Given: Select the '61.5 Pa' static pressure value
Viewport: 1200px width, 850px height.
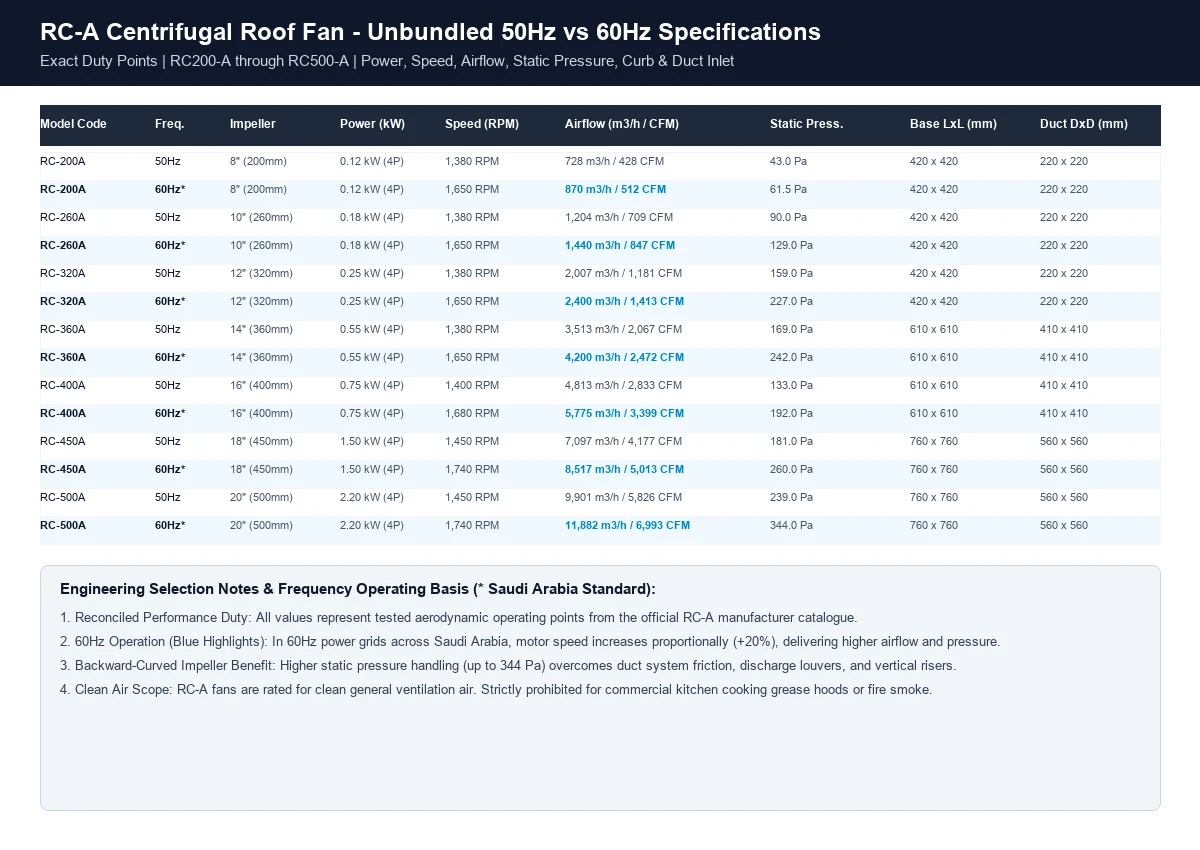Looking at the screenshot, I should point(788,189).
